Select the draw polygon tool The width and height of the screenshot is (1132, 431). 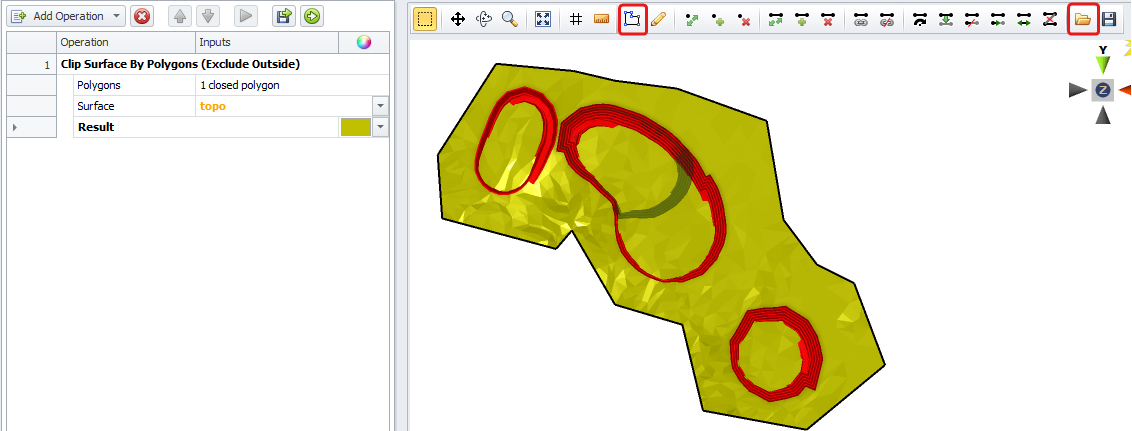[x=632, y=19]
